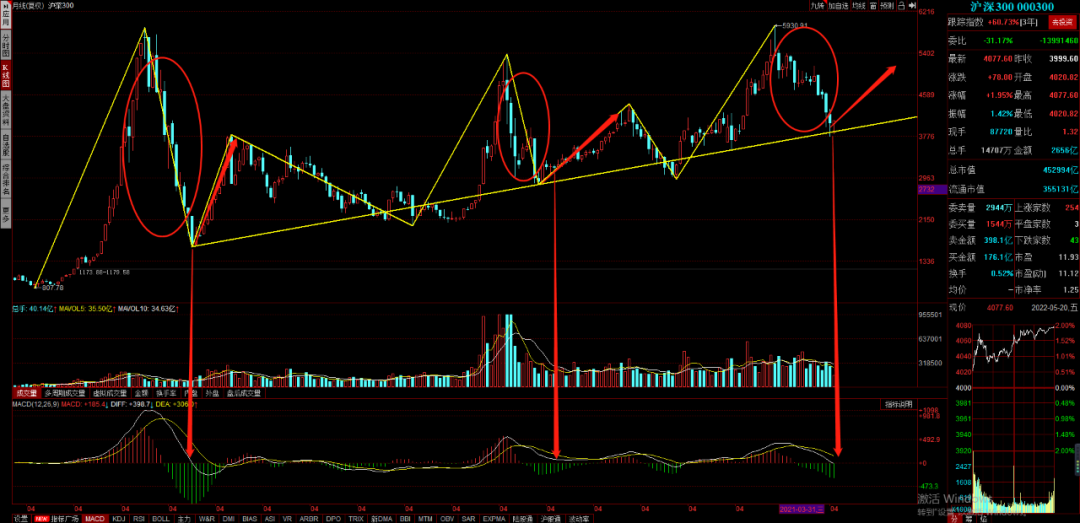Select the ASI indicator tab
1080x523 pixels.
[x=270, y=518]
